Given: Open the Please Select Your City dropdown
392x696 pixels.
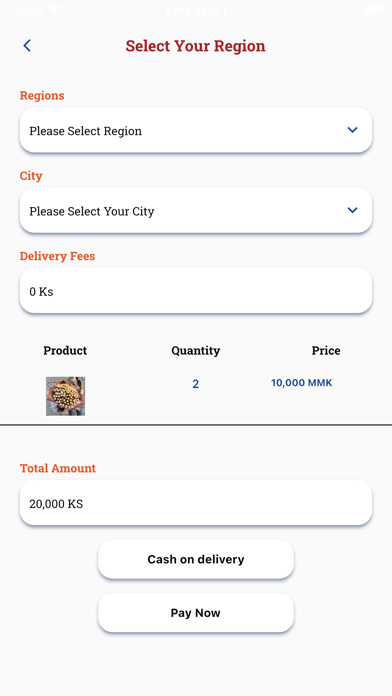Looking at the screenshot, I should (x=196, y=211).
